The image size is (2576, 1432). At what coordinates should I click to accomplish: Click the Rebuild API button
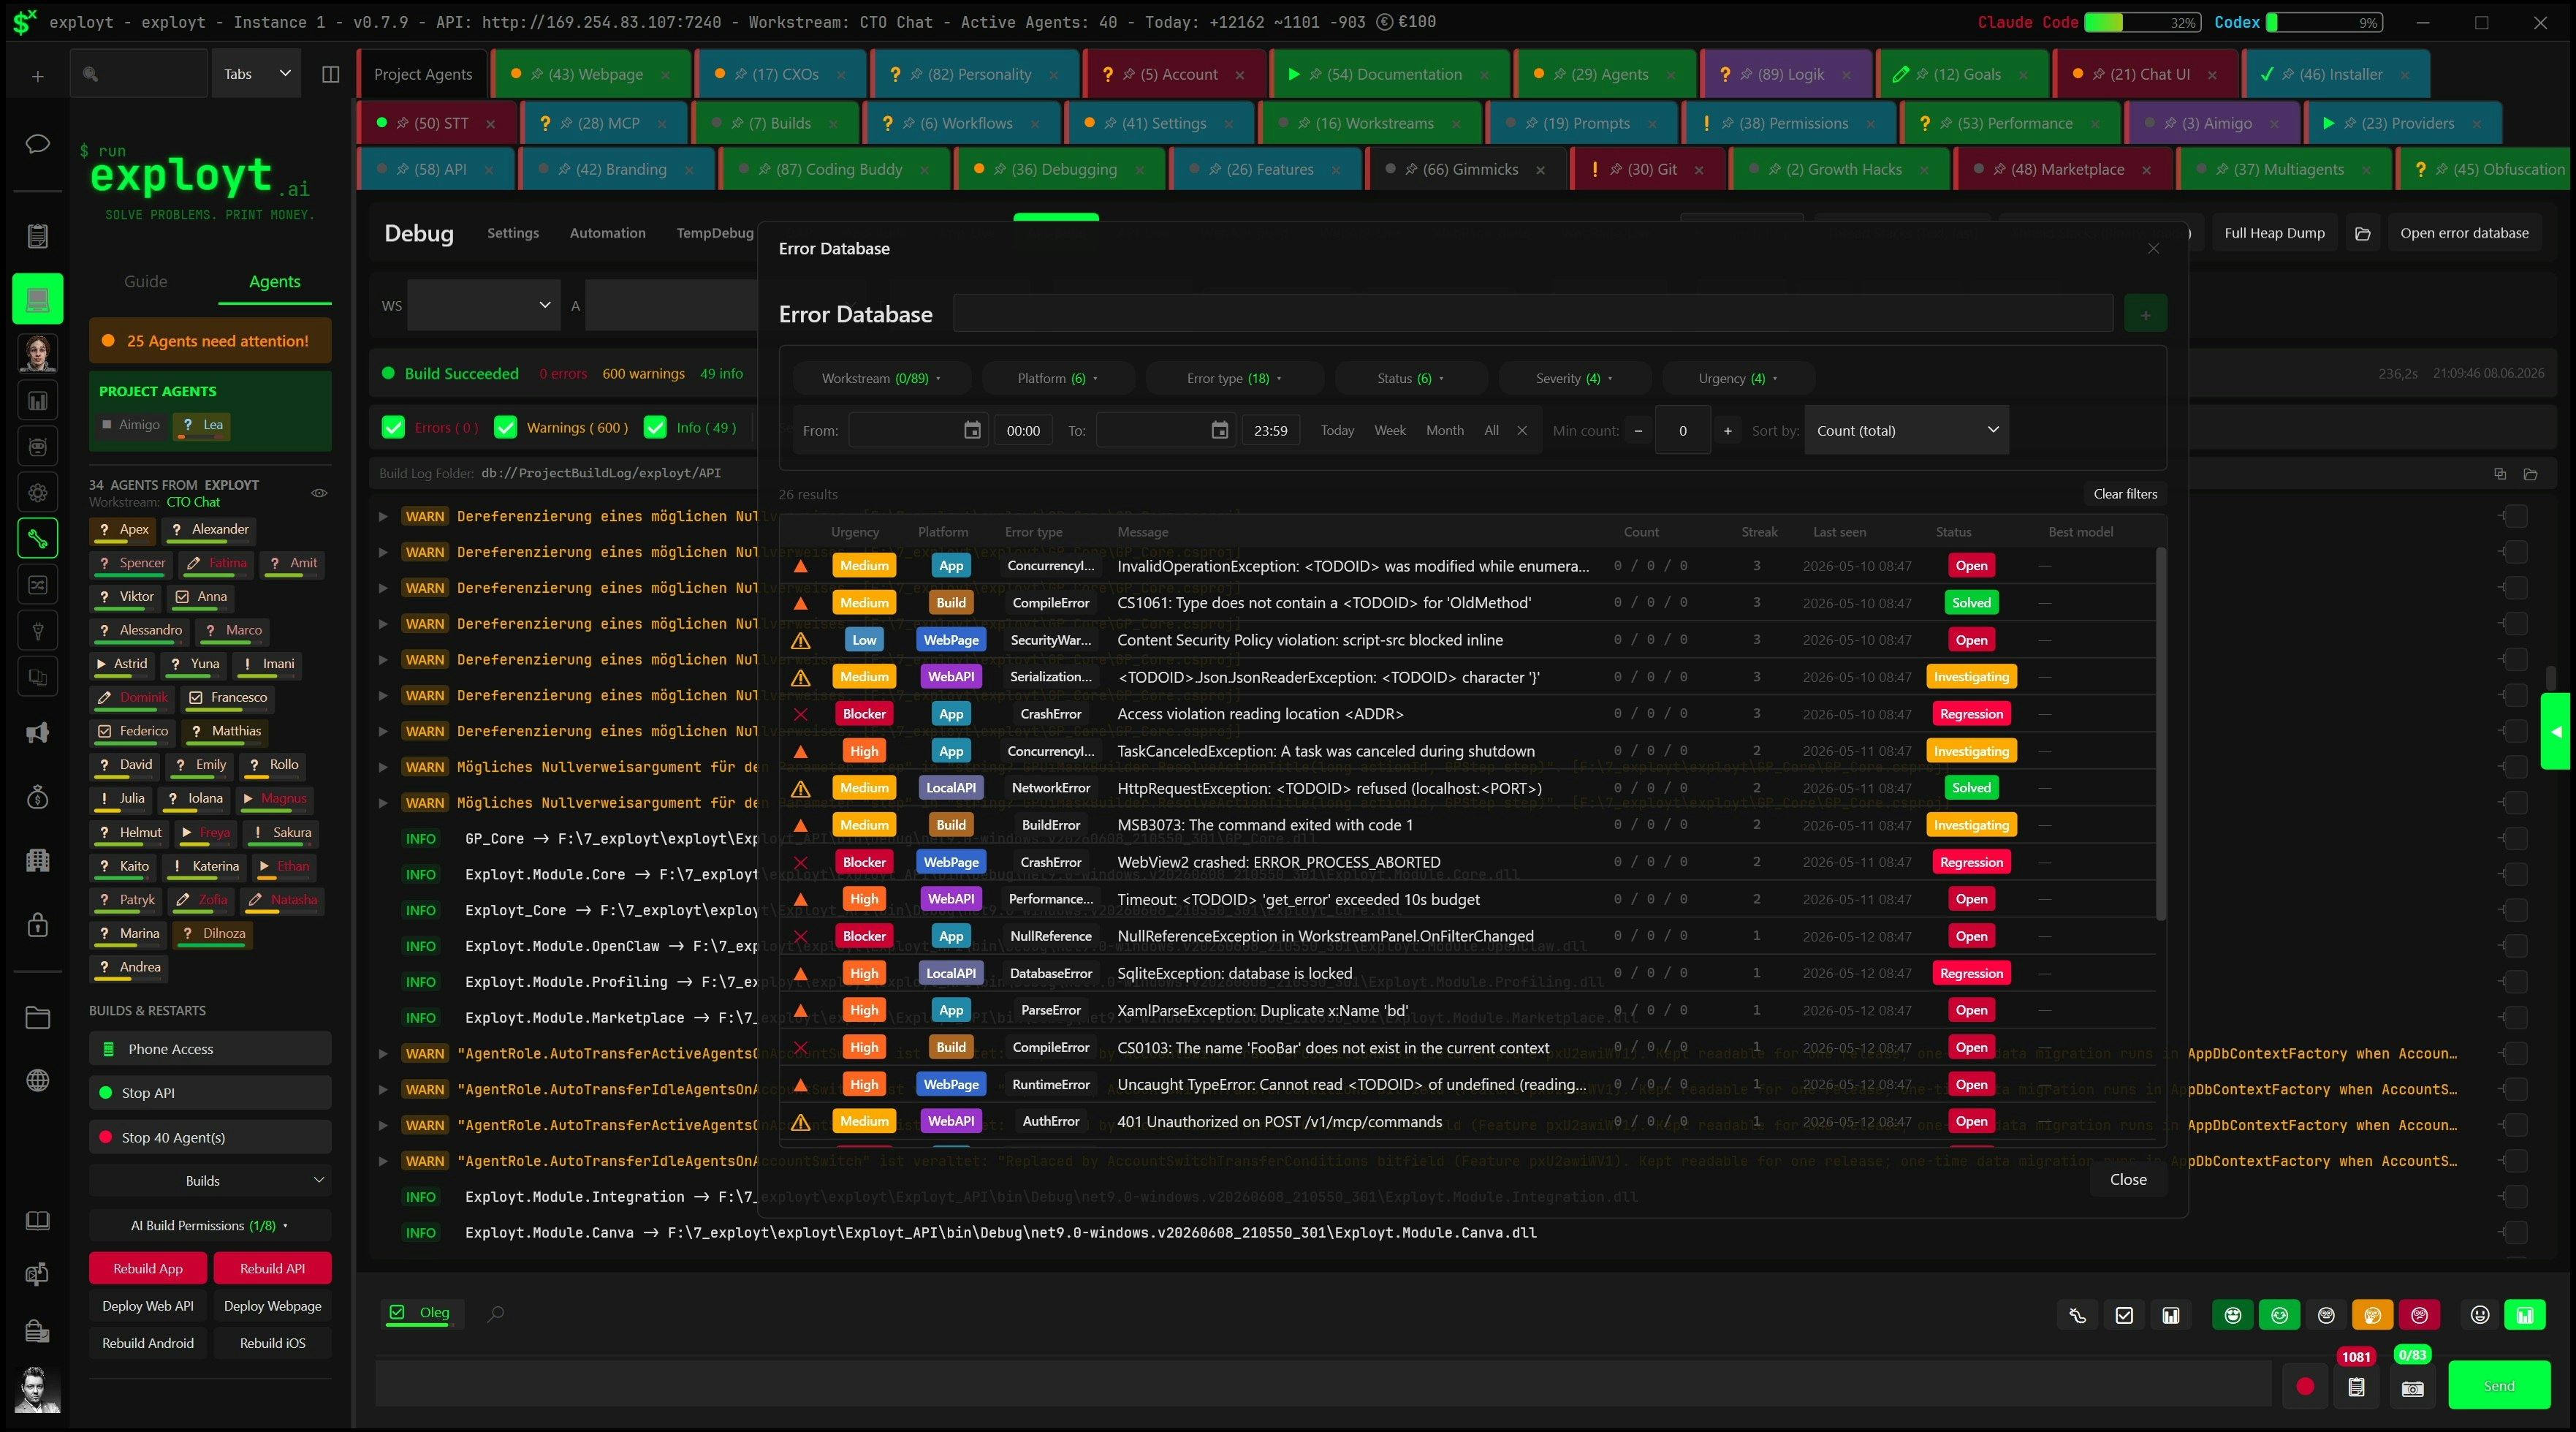pyautogui.click(x=272, y=1268)
